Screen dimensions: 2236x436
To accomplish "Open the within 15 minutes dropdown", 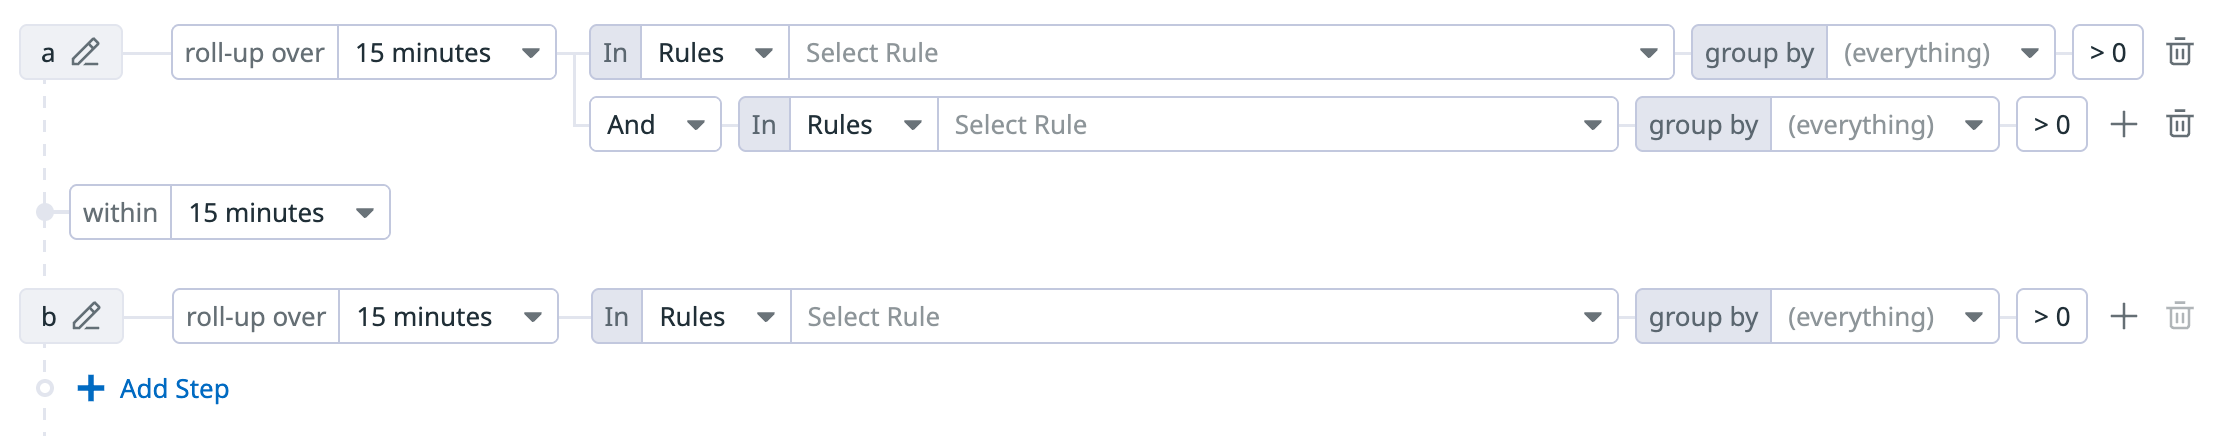I will (280, 212).
